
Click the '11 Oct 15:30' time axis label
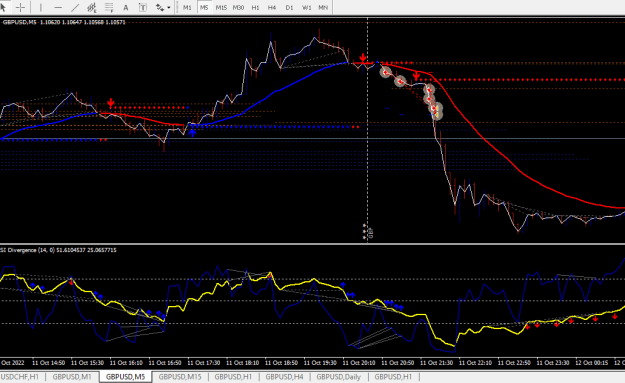tap(87, 363)
